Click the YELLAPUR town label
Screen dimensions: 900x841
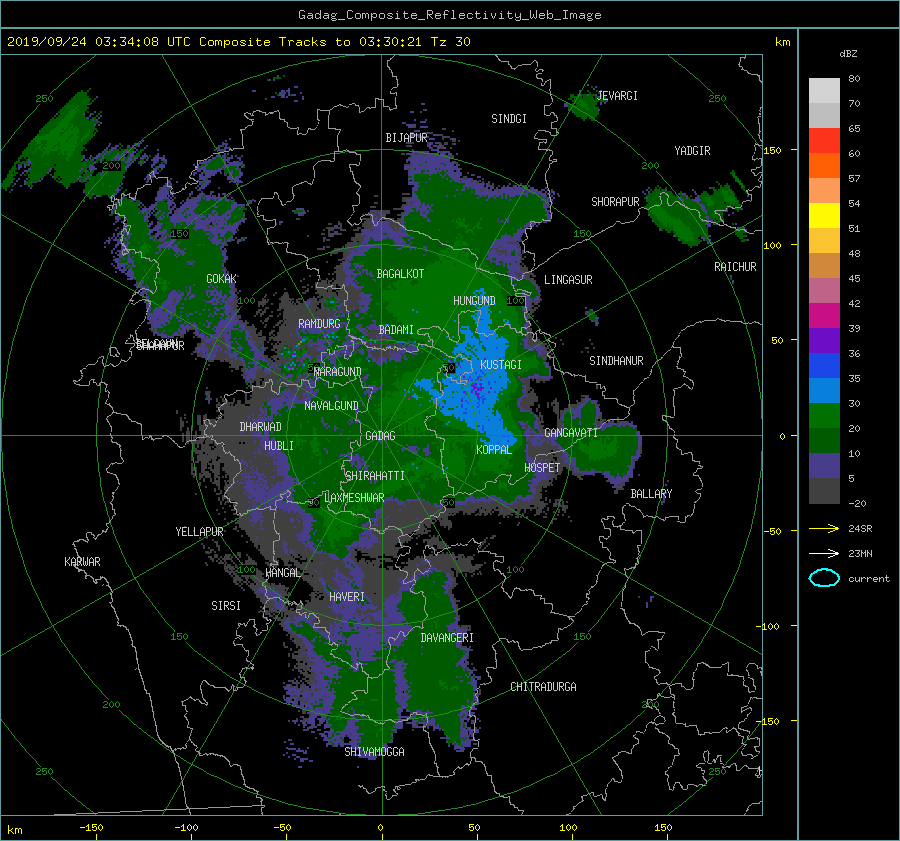[199, 532]
